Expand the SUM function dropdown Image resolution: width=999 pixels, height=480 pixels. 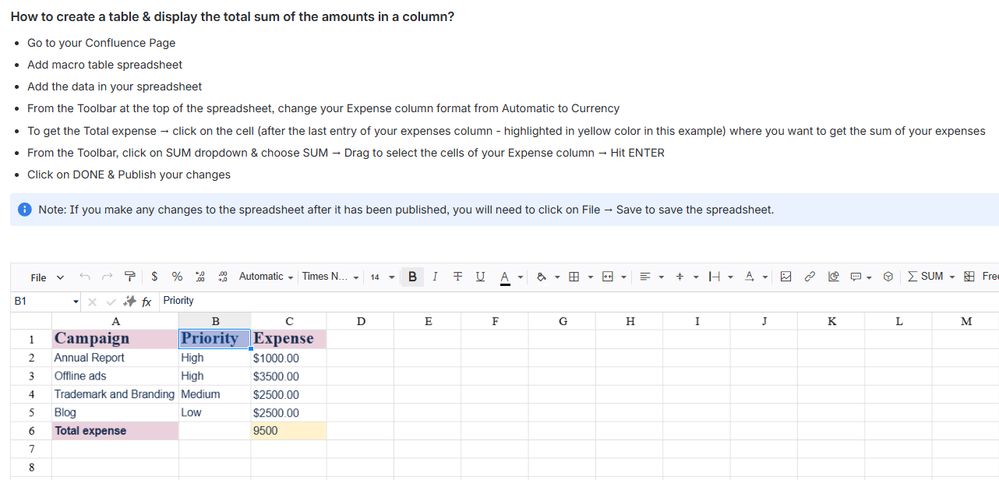(952, 277)
